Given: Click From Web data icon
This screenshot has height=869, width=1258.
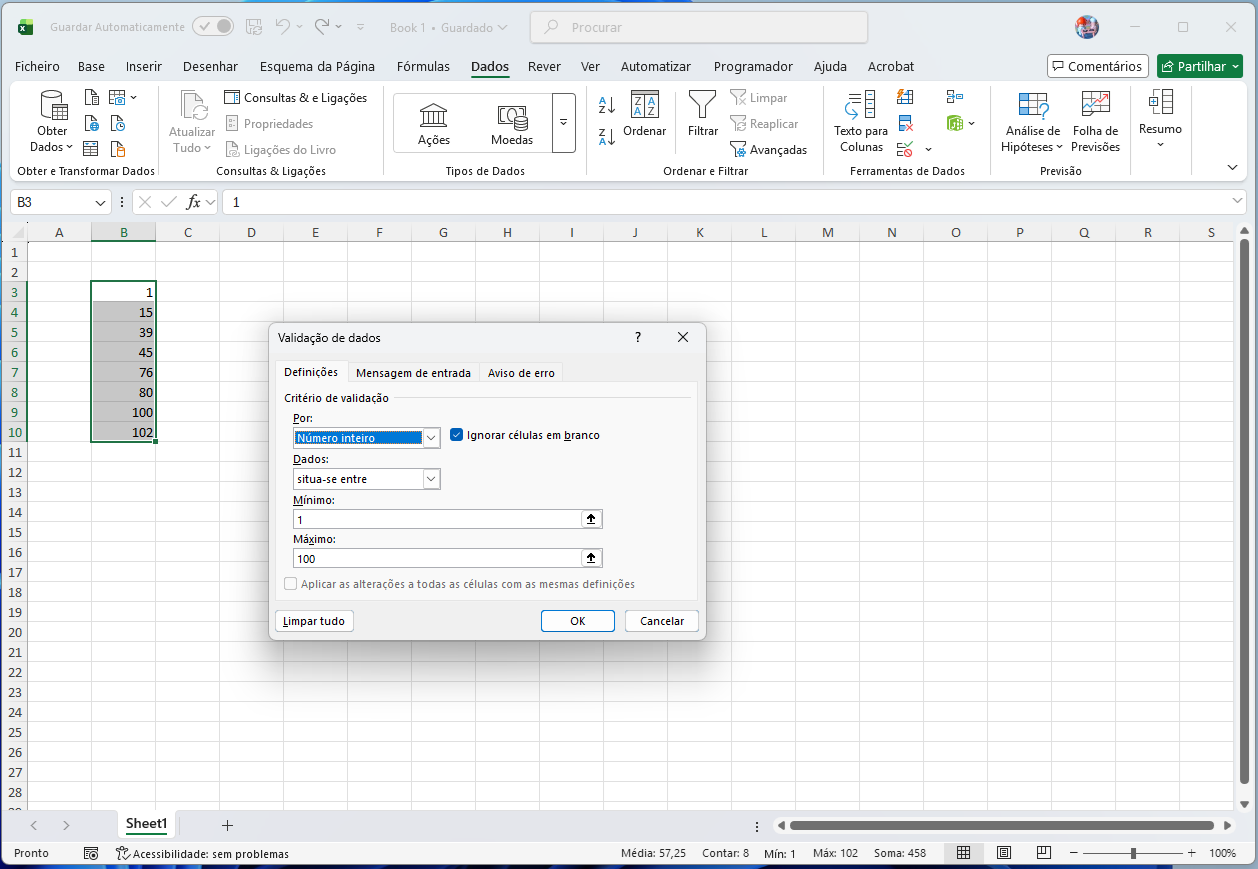Looking at the screenshot, I should pos(92,124).
